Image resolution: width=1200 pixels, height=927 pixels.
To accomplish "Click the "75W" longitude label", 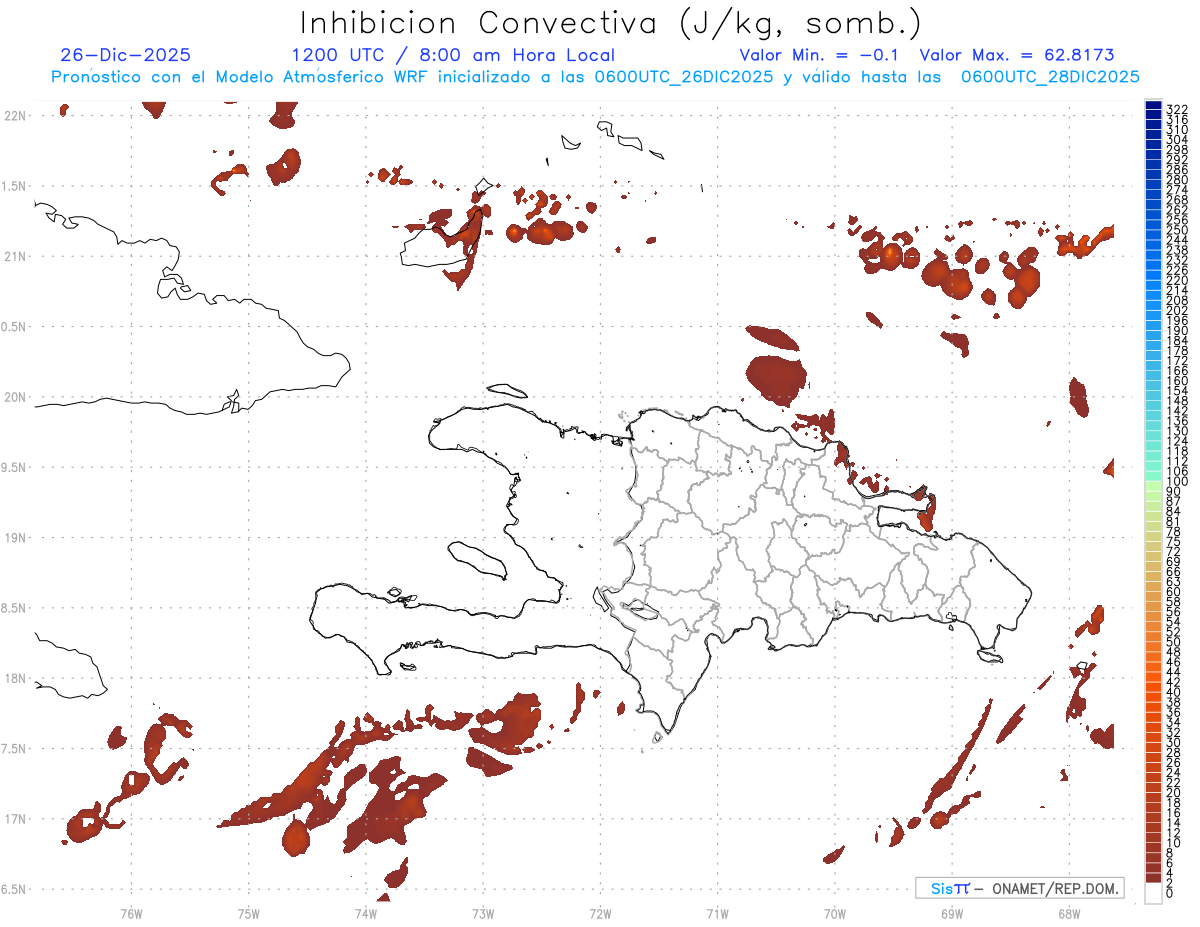I will 248,913.
